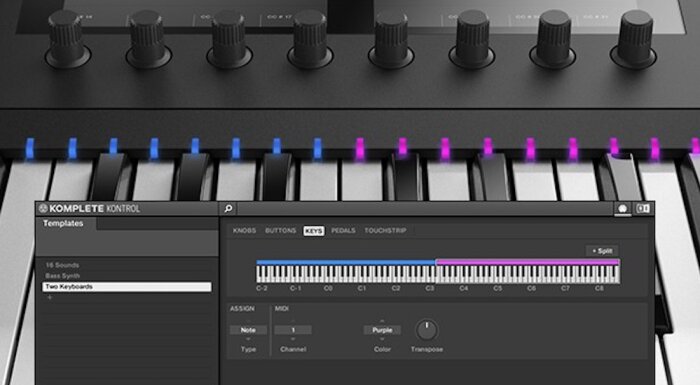Select the purple key zone bar
This screenshot has width=700, height=385.
point(528,263)
